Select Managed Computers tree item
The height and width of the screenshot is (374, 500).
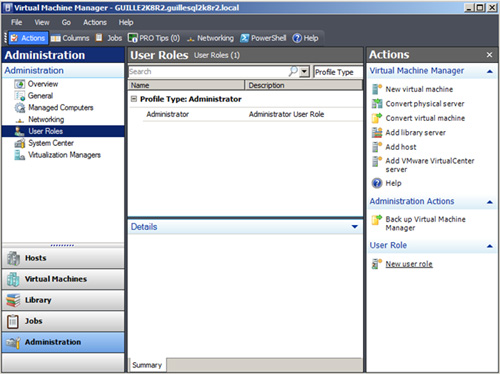(x=61, y=108)
